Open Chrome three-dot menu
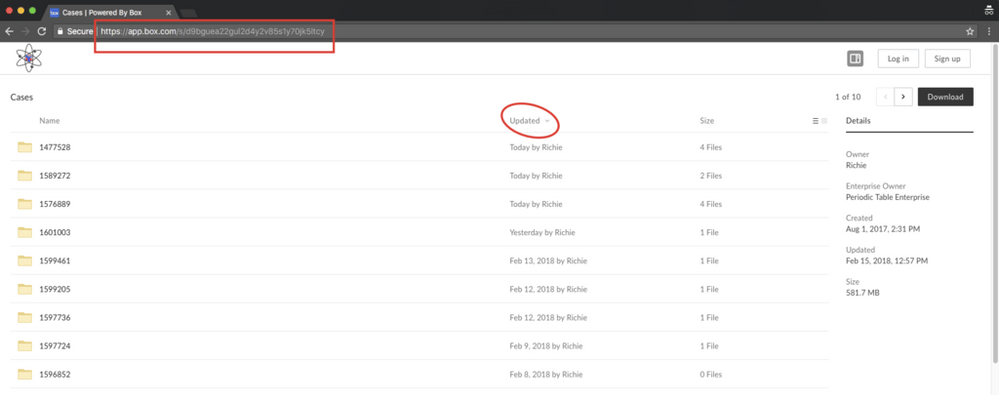 click(989, 31)
